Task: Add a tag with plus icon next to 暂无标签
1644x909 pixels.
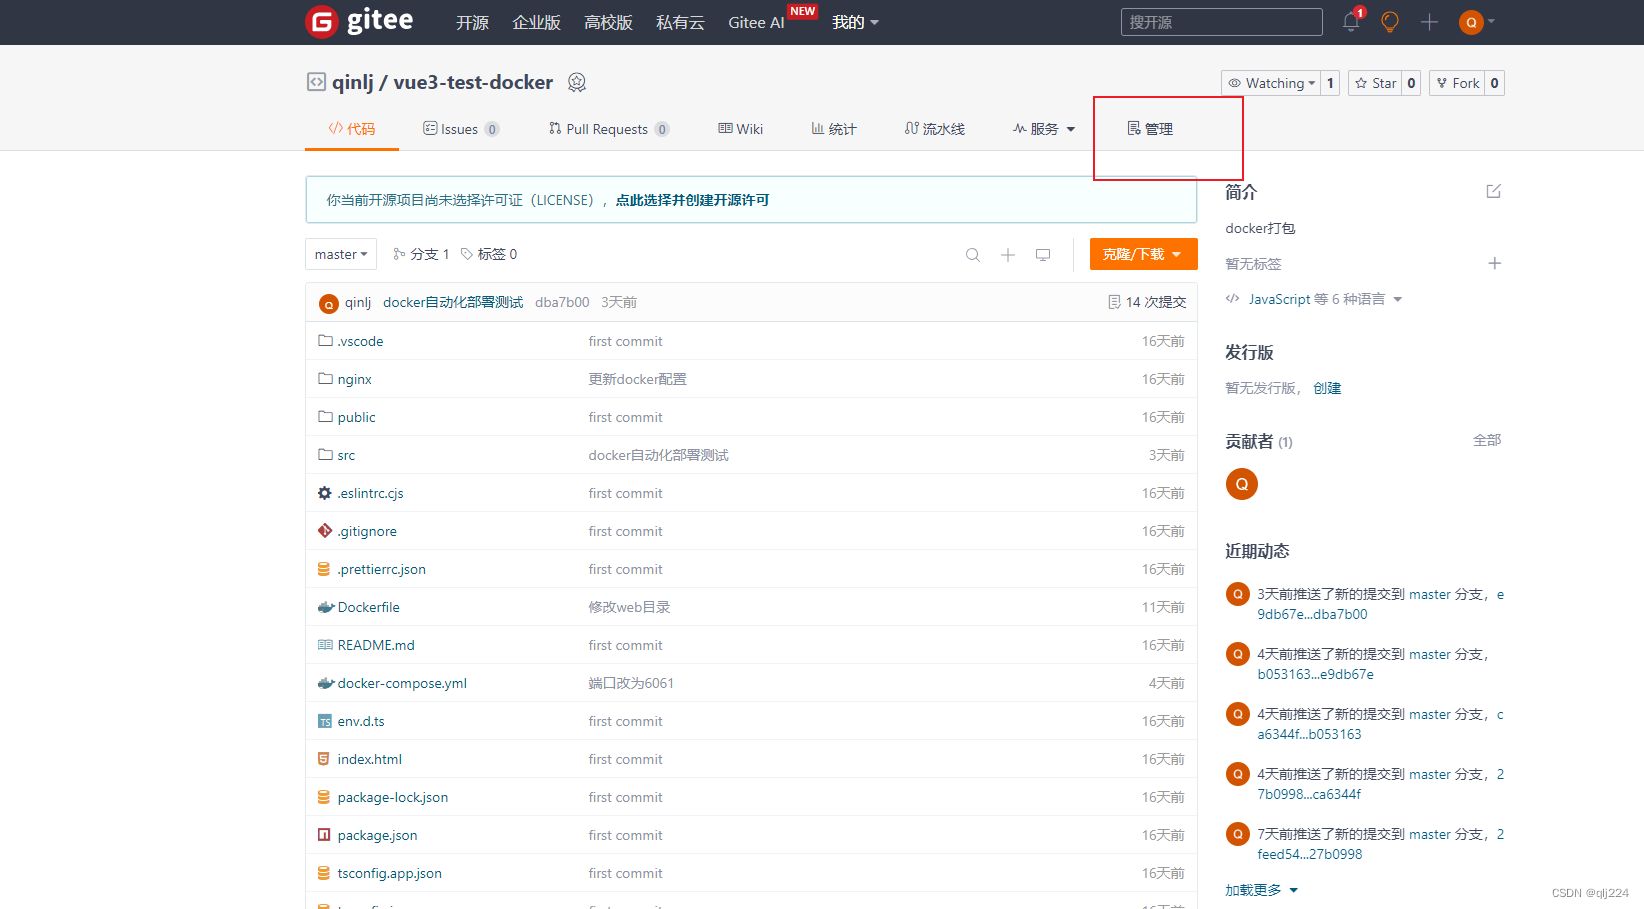Action: [x=1494, y=263]
